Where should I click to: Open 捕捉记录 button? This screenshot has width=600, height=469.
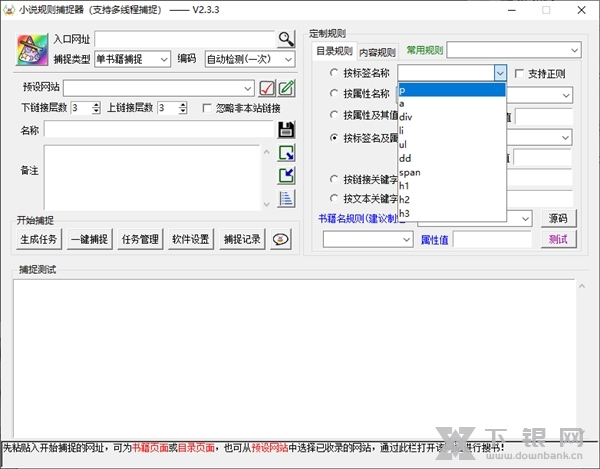click(x=242, y=239)
